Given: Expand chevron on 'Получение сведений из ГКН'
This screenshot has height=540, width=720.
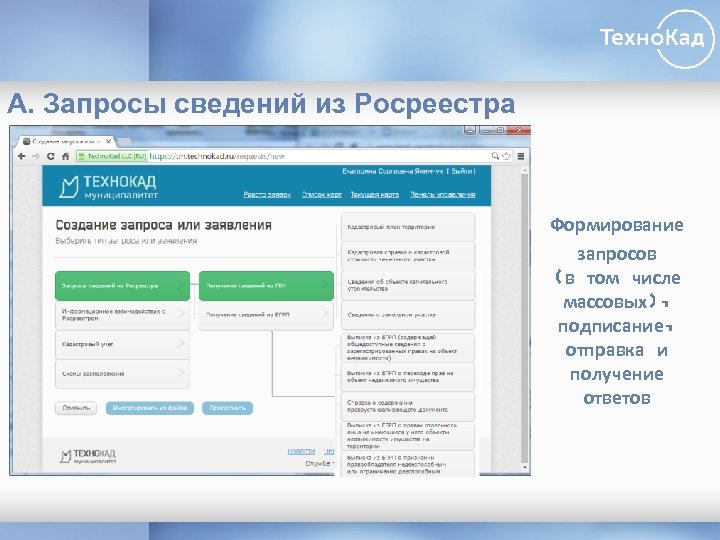Looking at the screenshot, I should [325, 286].
